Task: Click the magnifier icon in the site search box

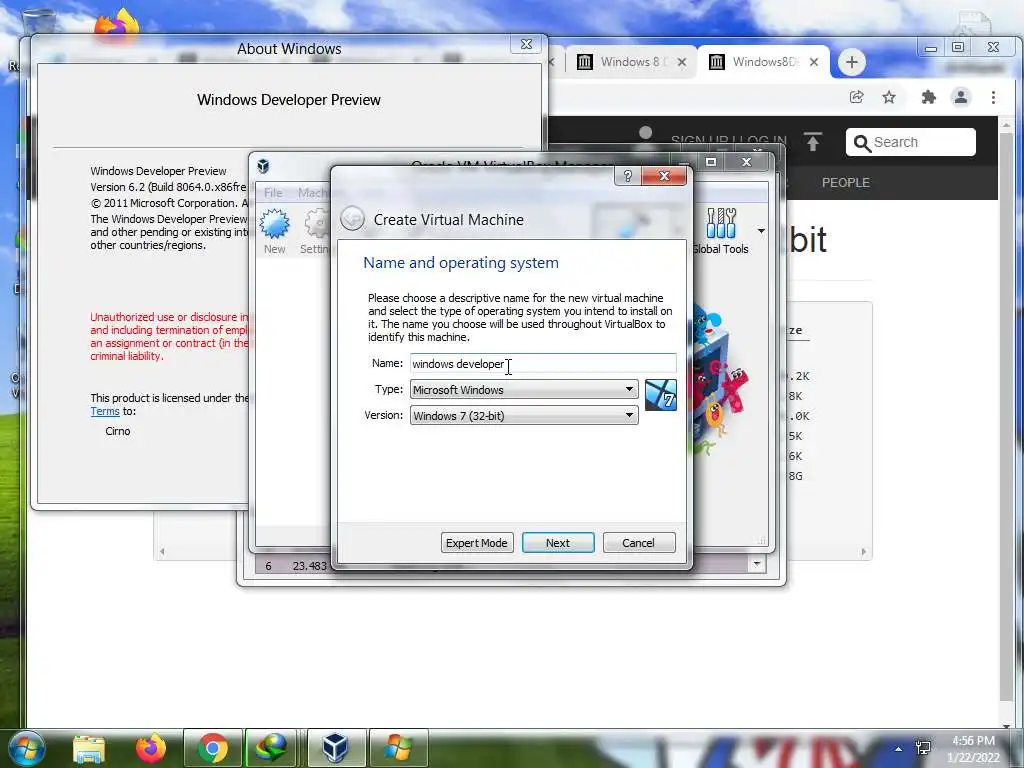Action: 862,143
